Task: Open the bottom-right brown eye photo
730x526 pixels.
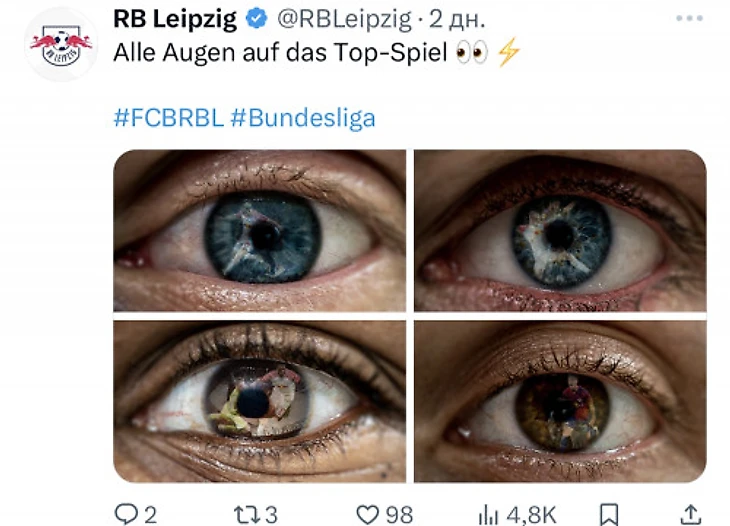Action: (x=560, y=401)
